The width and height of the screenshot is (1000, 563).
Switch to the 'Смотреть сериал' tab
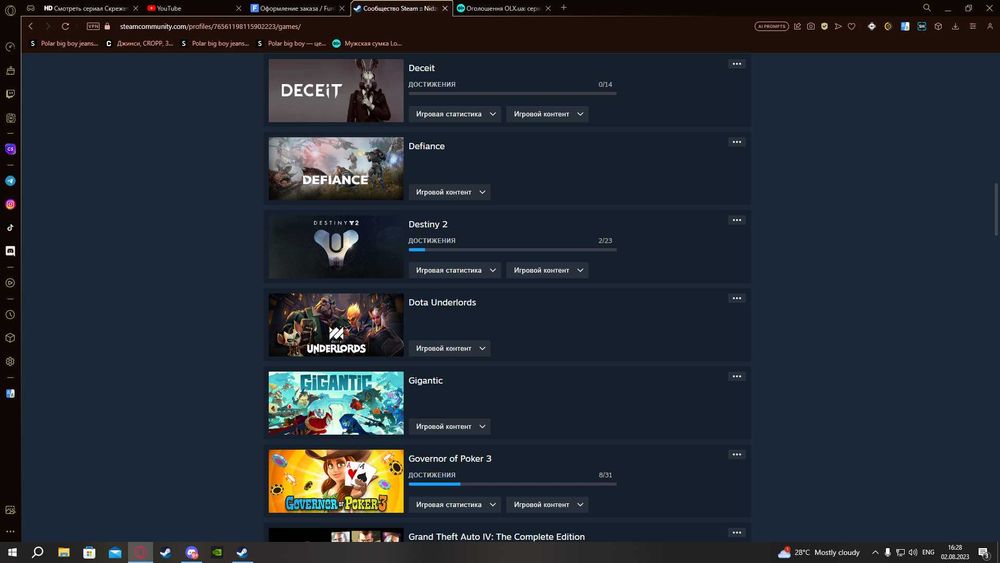point(91,8)
